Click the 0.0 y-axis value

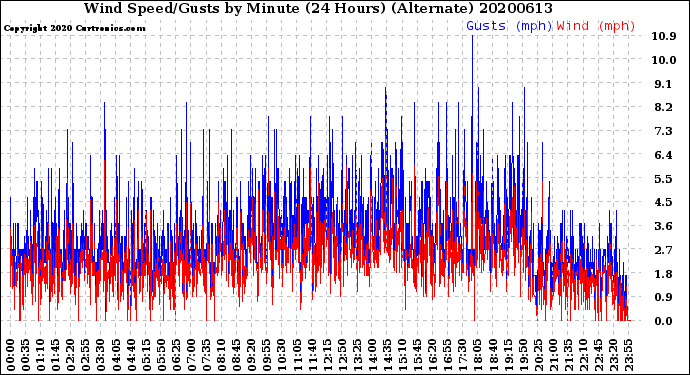[x=663, y=321]
